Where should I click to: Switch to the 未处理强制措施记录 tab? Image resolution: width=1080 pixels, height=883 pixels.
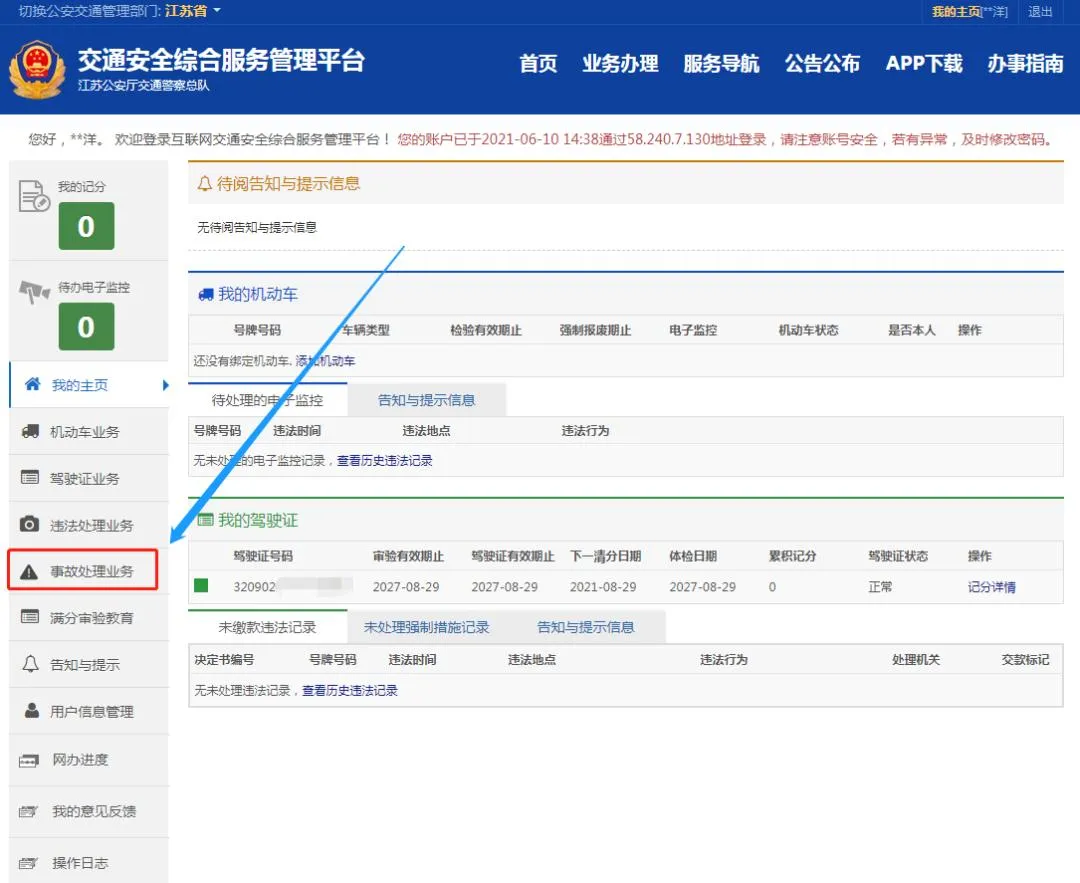(x=427, y=627)
